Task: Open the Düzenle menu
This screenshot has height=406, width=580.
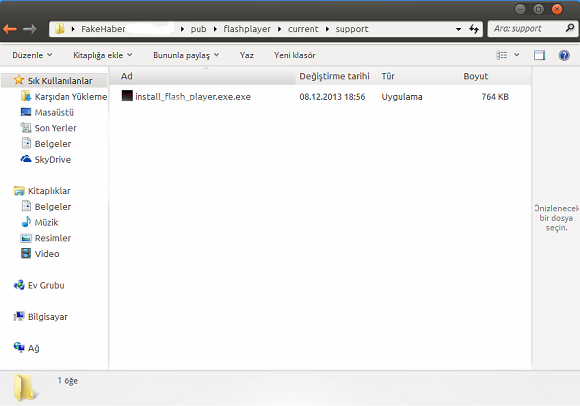Action: [32, 55]
